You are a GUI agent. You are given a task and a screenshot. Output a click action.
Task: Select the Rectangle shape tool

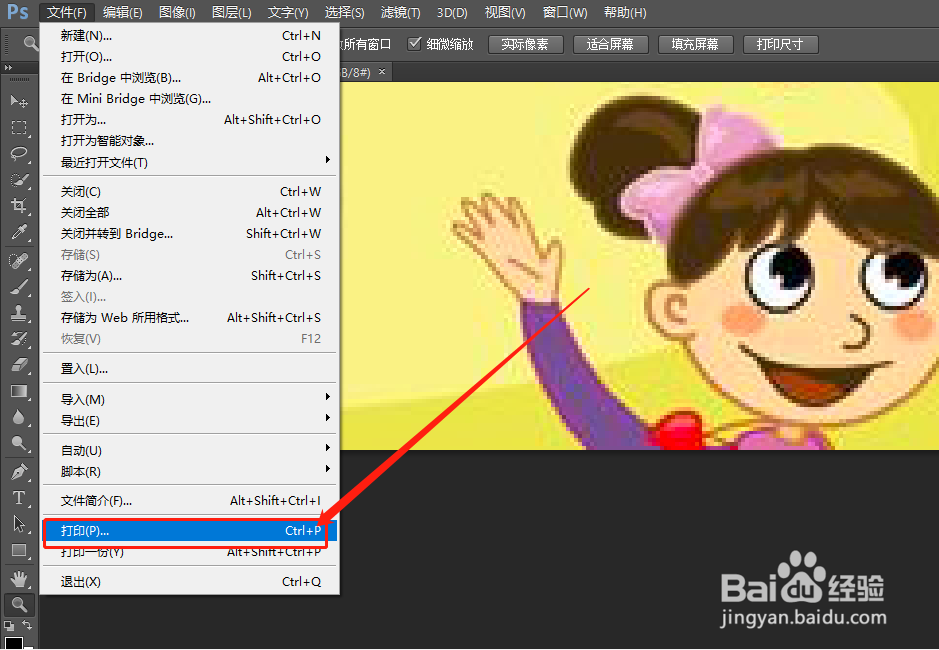click(19, 550)
